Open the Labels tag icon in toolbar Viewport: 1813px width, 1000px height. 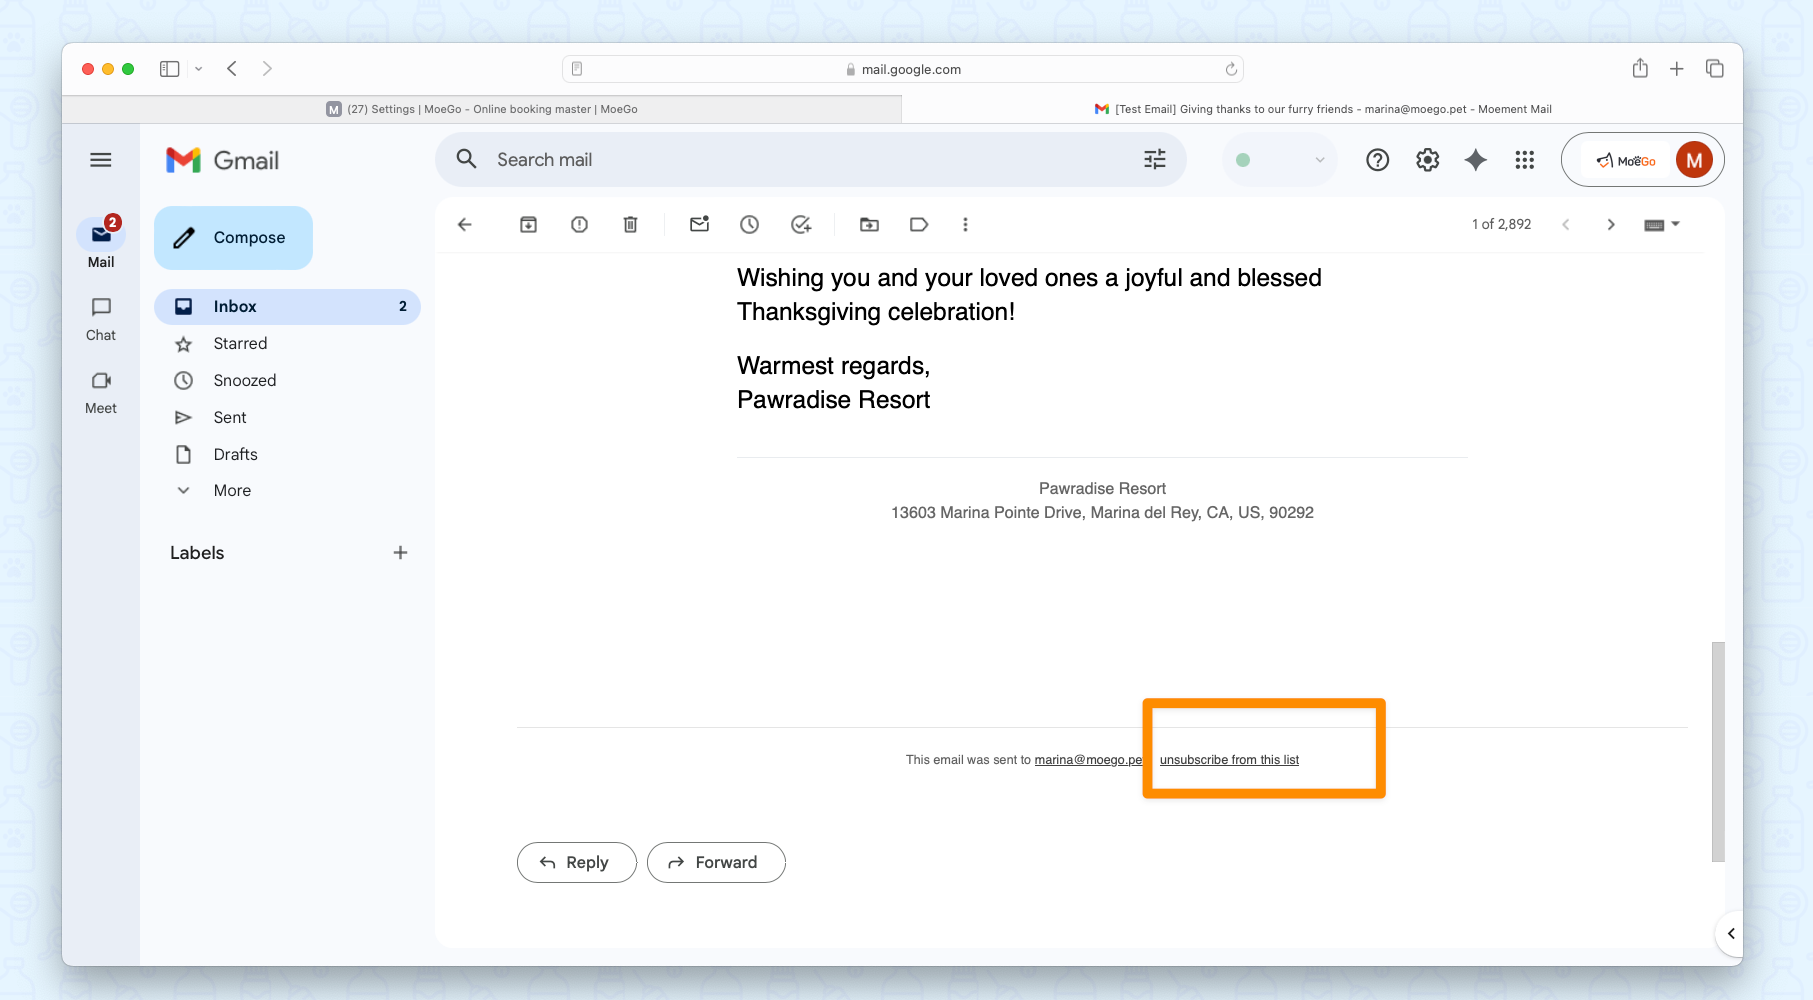(x=919, y=225)
